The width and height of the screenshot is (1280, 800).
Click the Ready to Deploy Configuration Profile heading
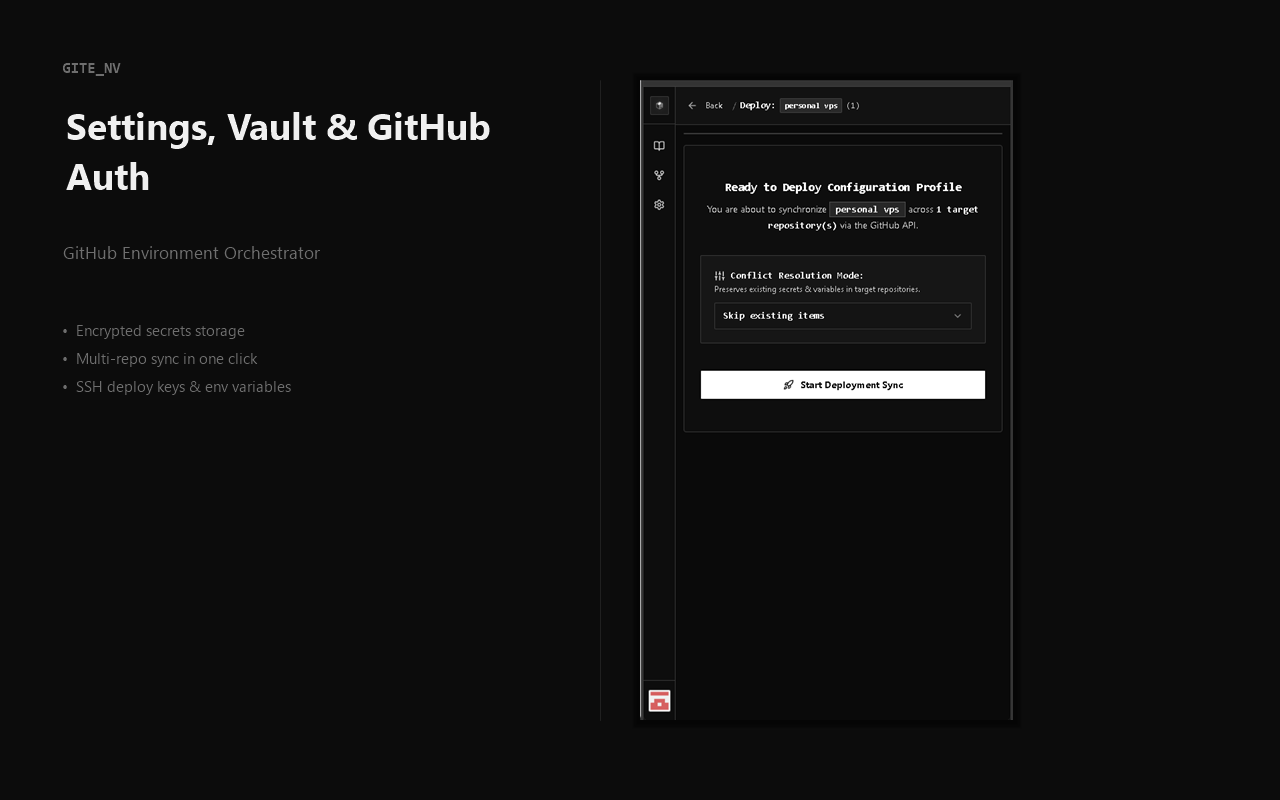coord(843,187)
